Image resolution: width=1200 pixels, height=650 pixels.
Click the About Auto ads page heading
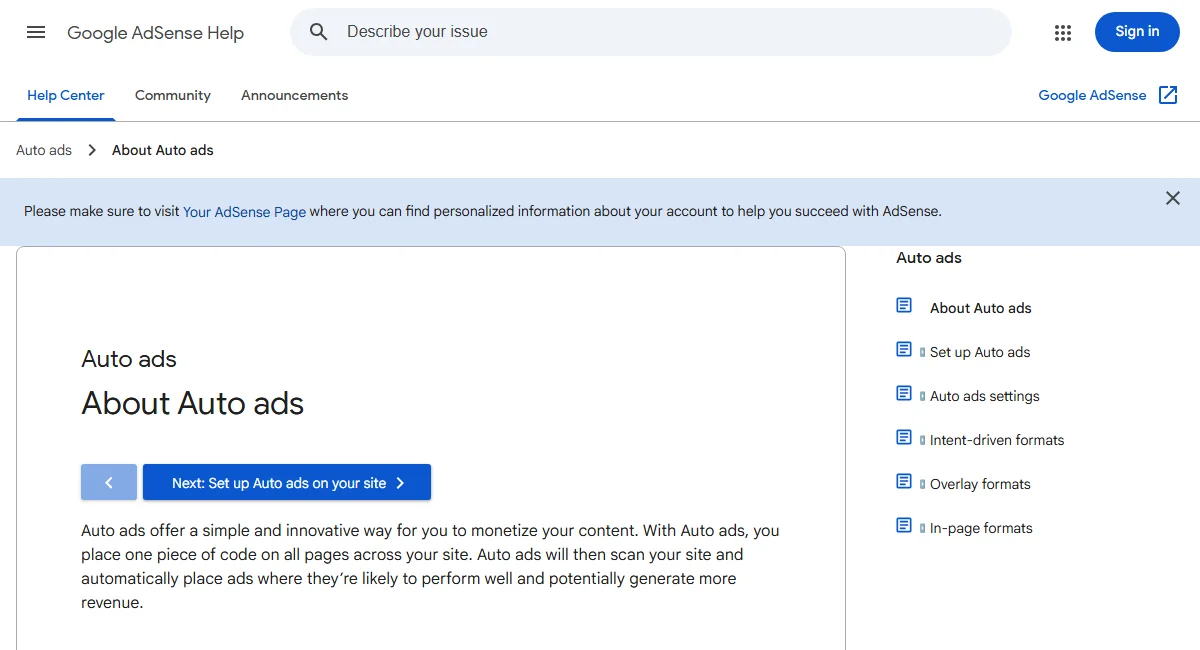point(192,403)
